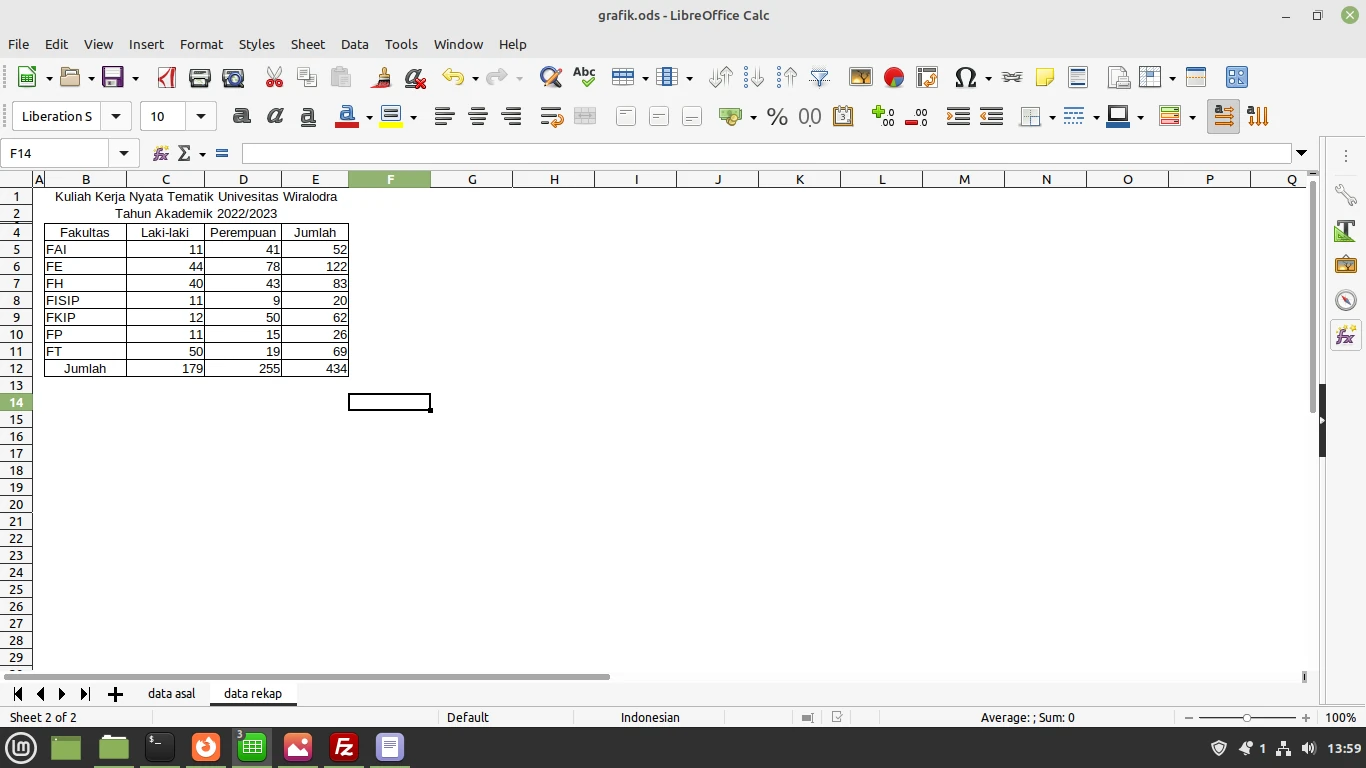Screen dimensions: 1366x768
Task: Toggle wrap text
Action: tap(551, 116)
